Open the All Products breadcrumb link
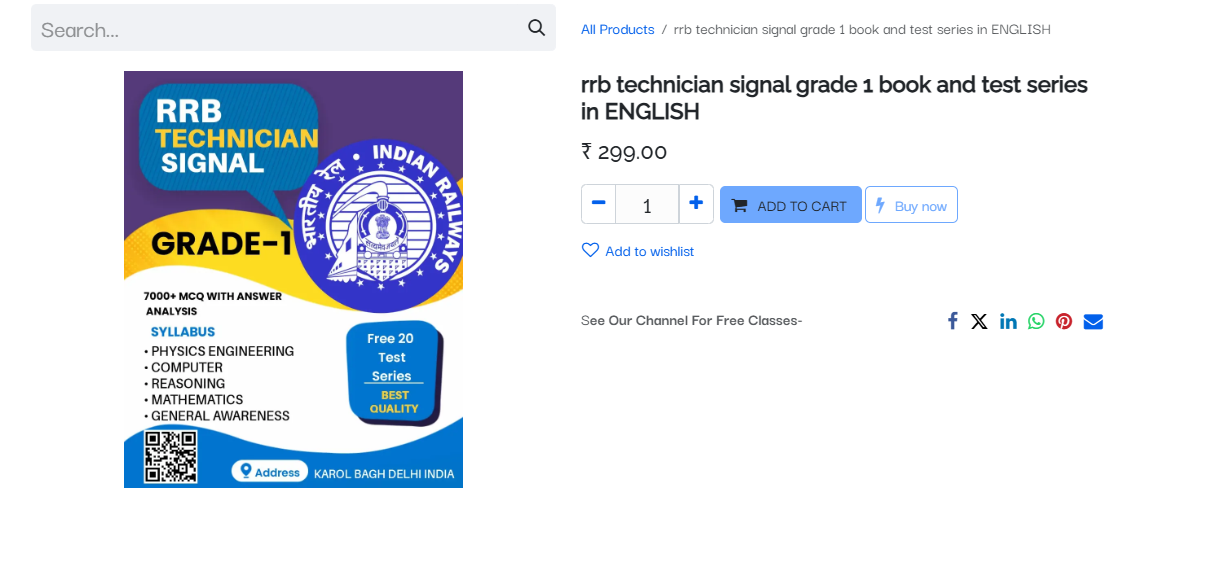Viewport: 1222px width, 562px height. click(x=617, y=29)
